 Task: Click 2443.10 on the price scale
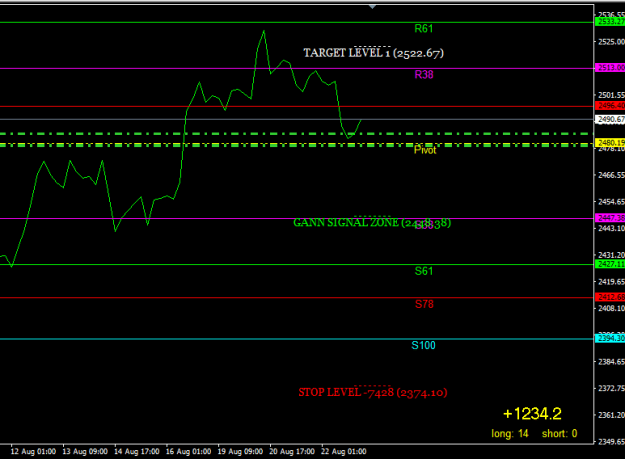coord(611,228)
